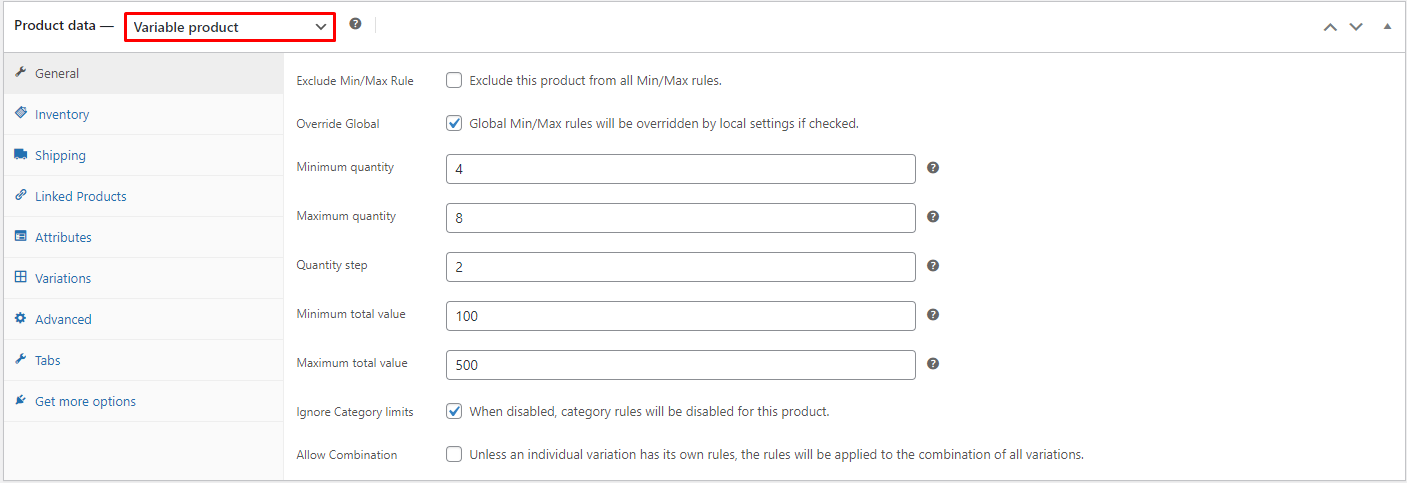Uncheck the Ignore Category limits checkbox
The image size is (1407, 483).
click(455, 411)
